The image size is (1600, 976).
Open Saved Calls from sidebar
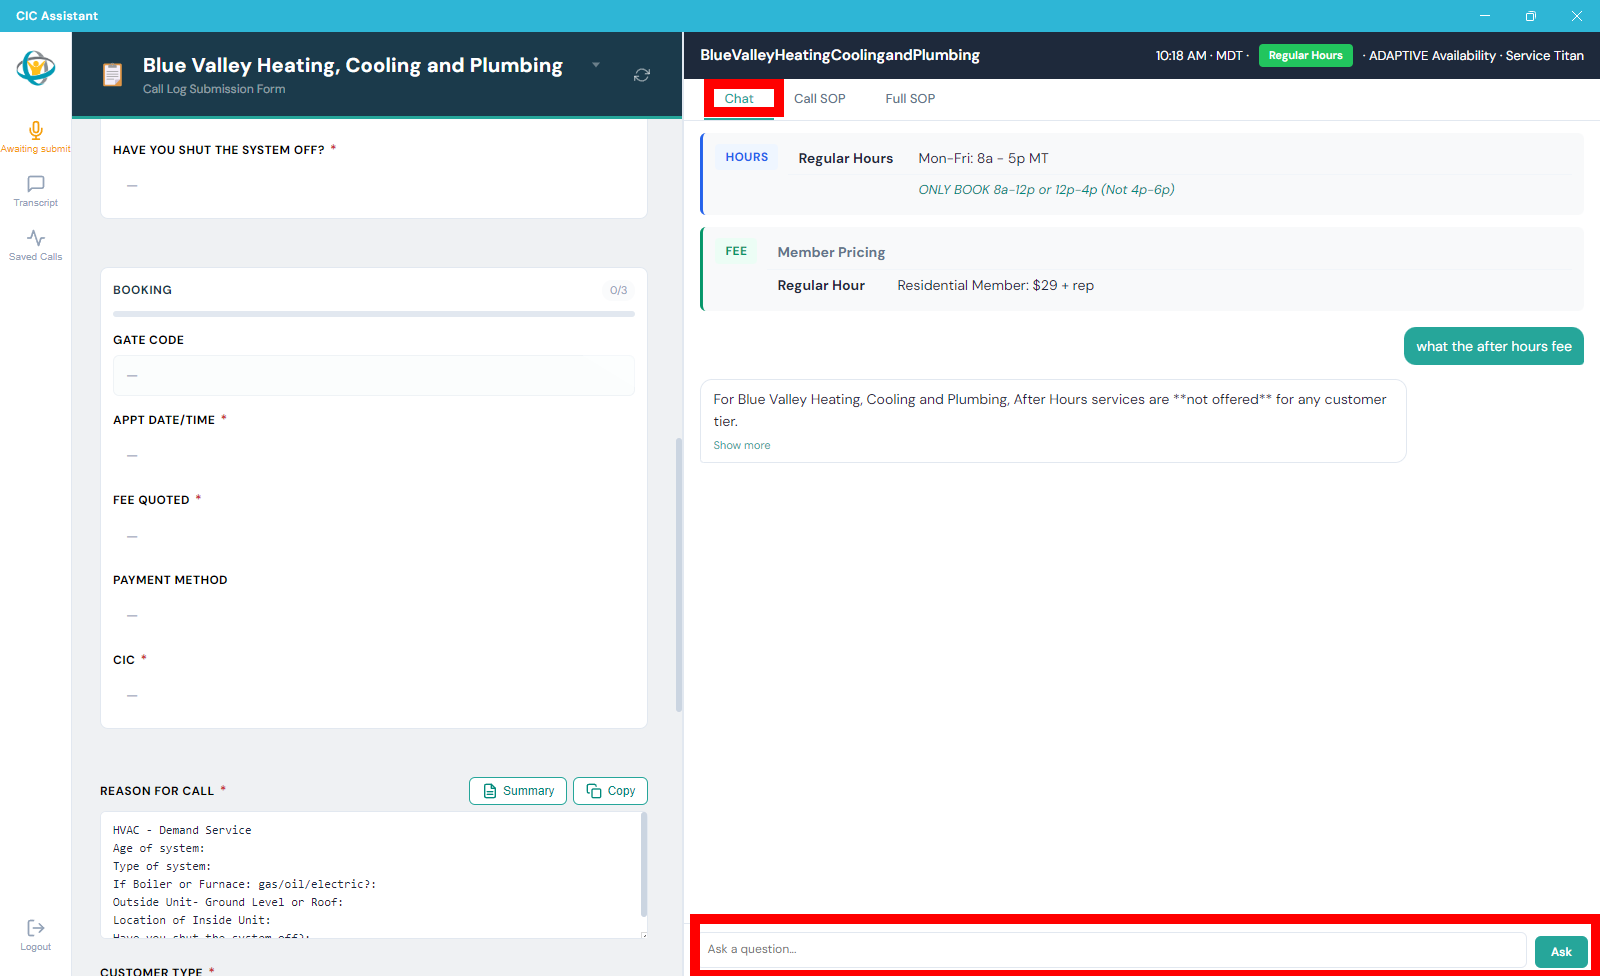coord(36,244)
